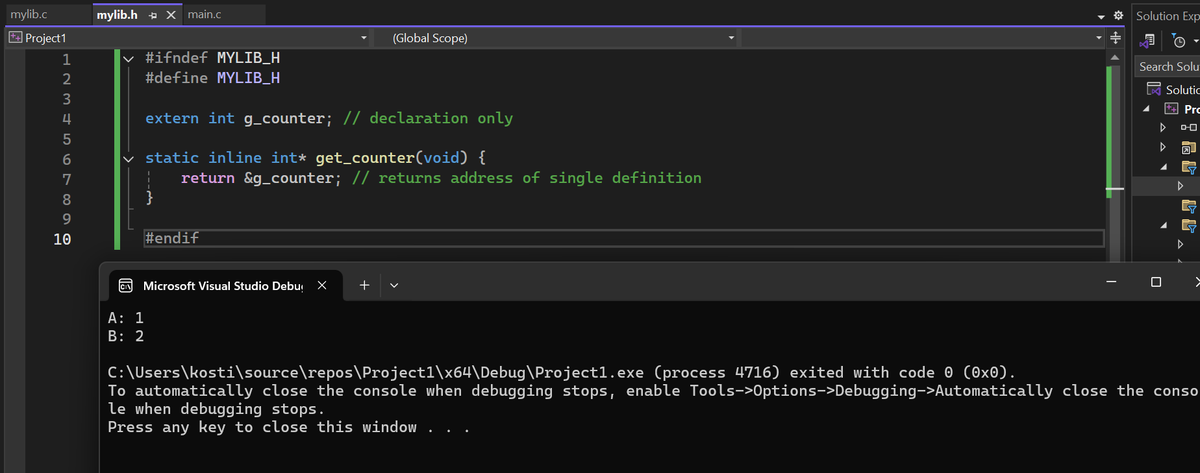Click the terminal icon on console tab
Screen dimensions: 1200x473
tap(126, 286)
